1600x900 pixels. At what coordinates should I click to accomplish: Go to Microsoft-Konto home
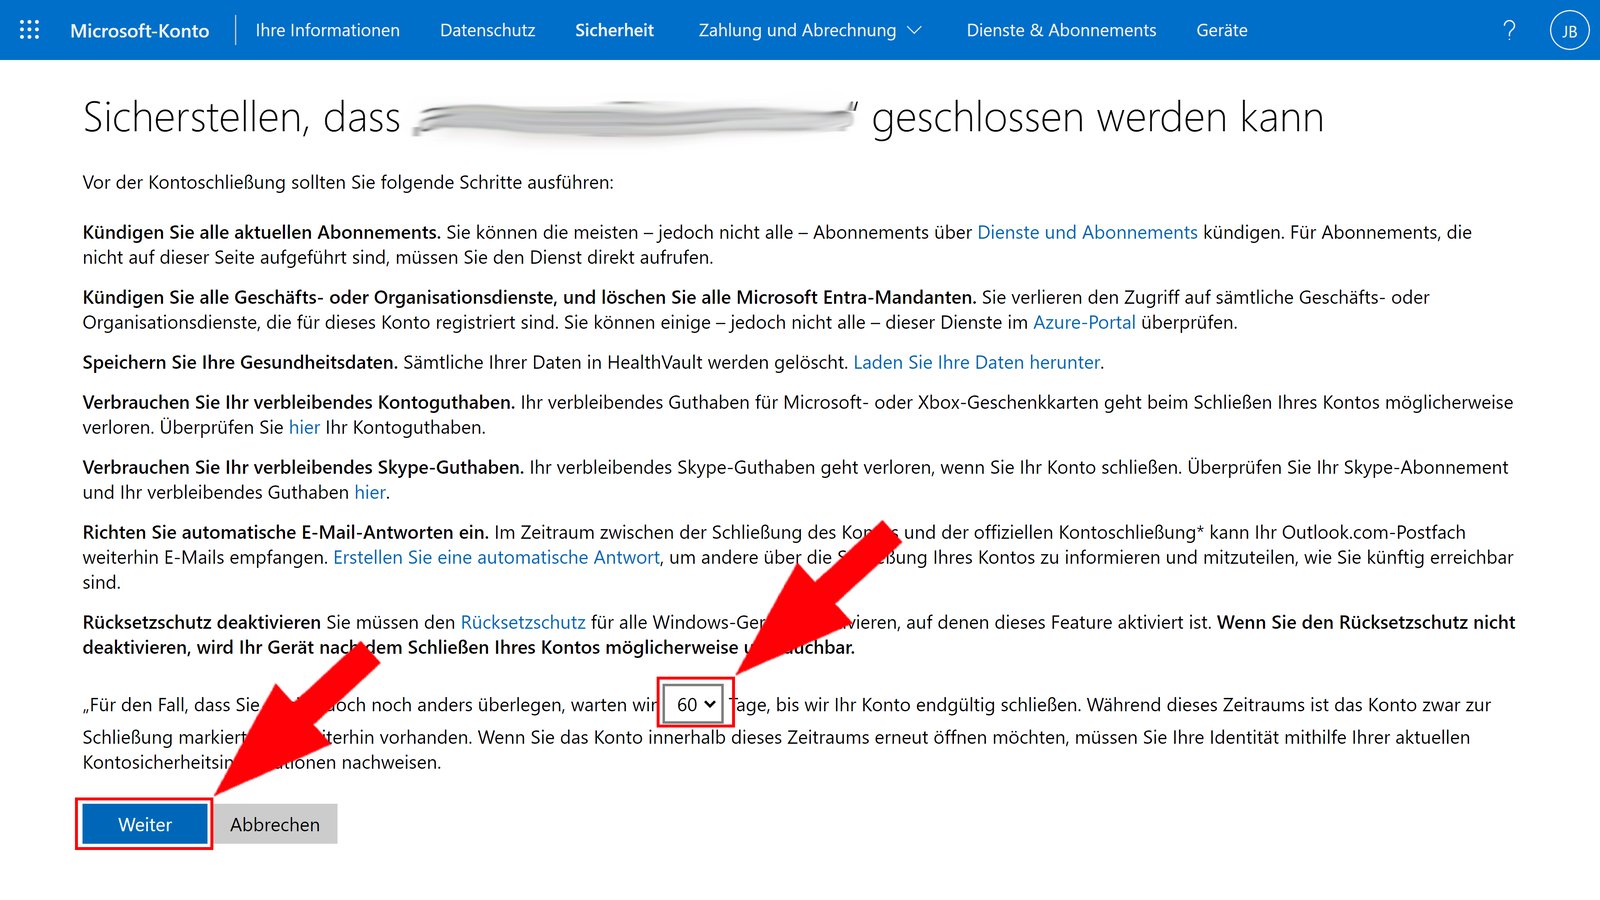click(139, 30)
